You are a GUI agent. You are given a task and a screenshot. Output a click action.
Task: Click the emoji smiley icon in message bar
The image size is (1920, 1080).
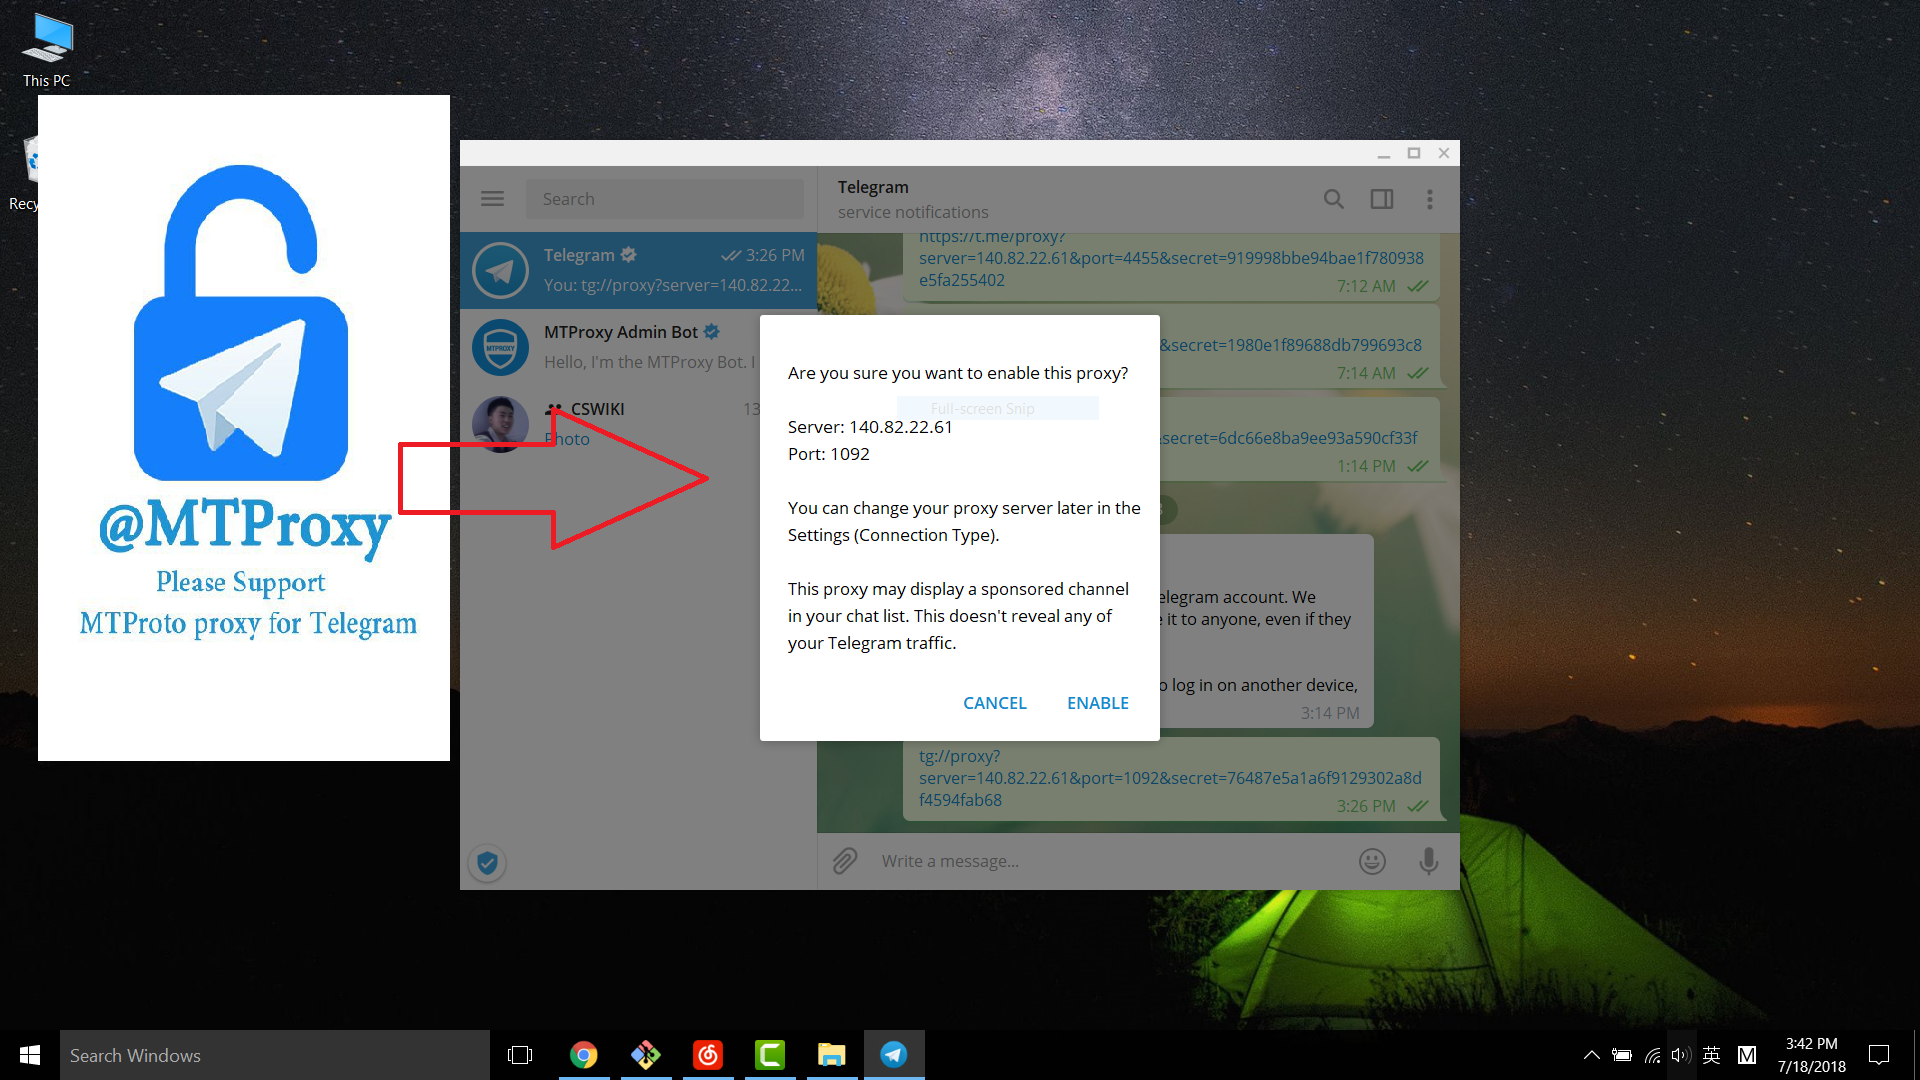click(1373, 861)
